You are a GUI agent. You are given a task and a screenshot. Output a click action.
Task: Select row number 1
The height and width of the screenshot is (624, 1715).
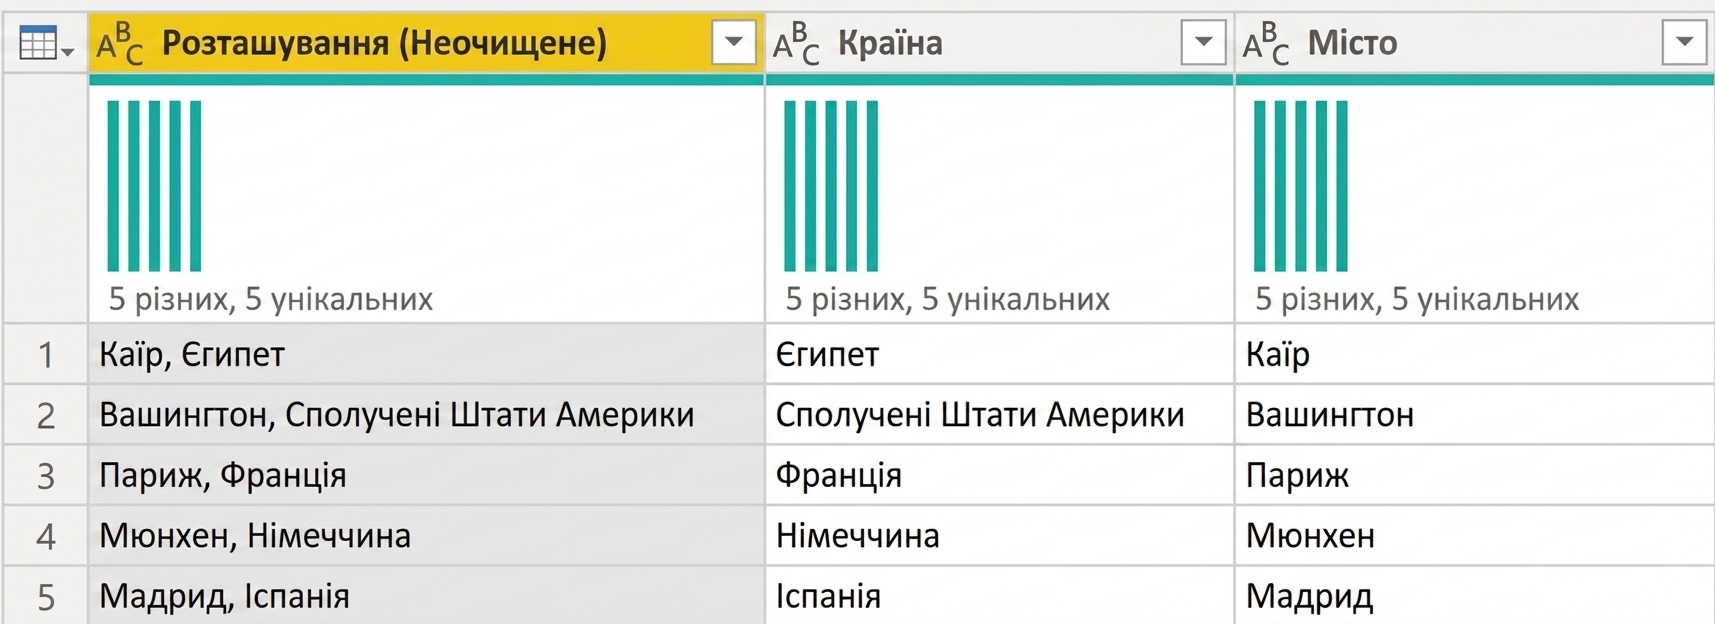46,354
